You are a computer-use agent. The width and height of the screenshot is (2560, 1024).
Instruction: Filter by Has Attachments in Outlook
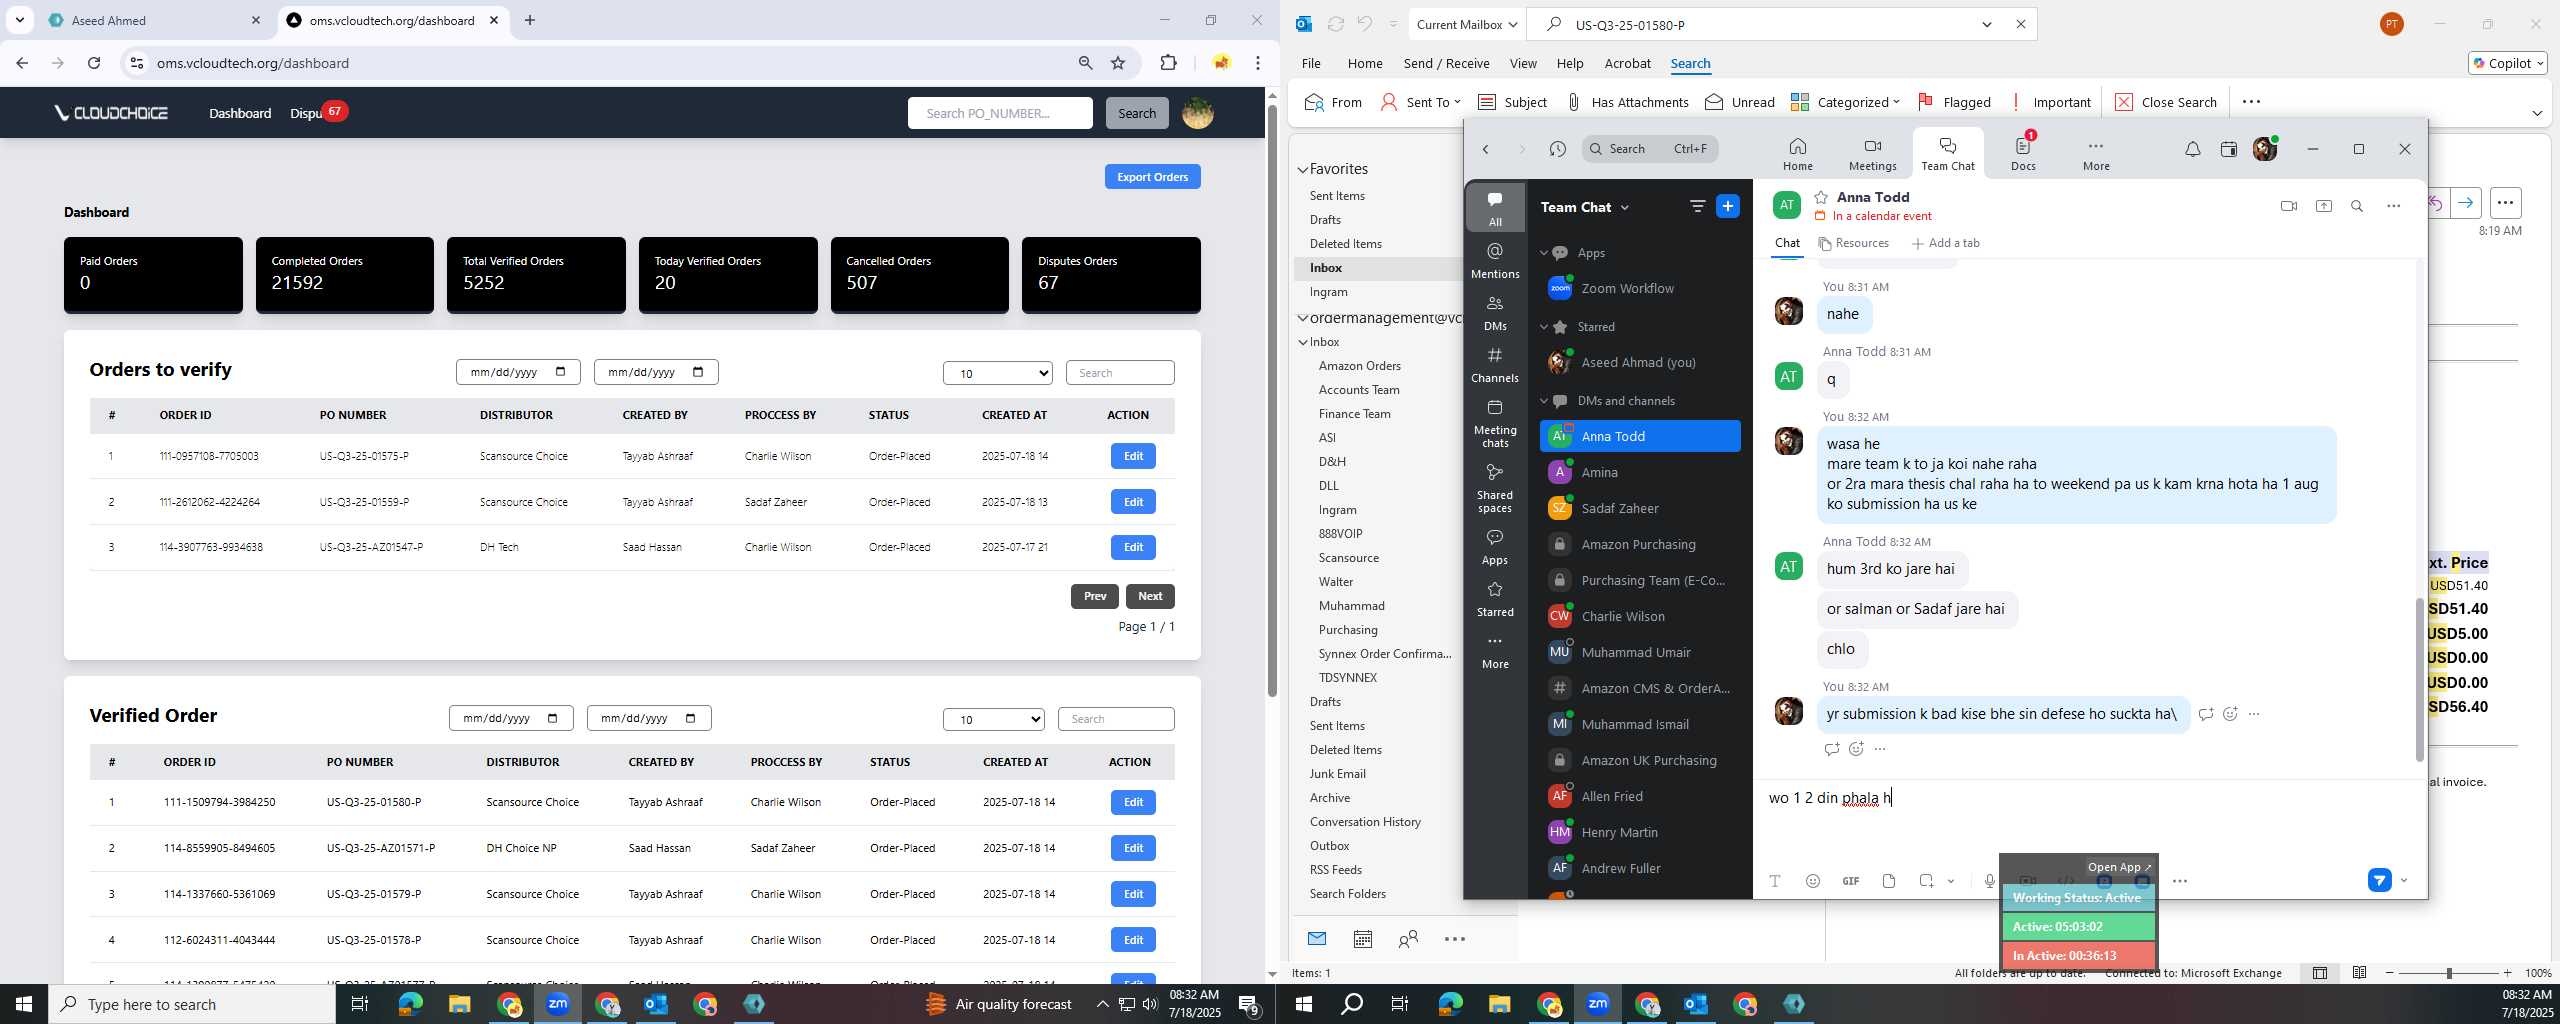pos(1627,102)
